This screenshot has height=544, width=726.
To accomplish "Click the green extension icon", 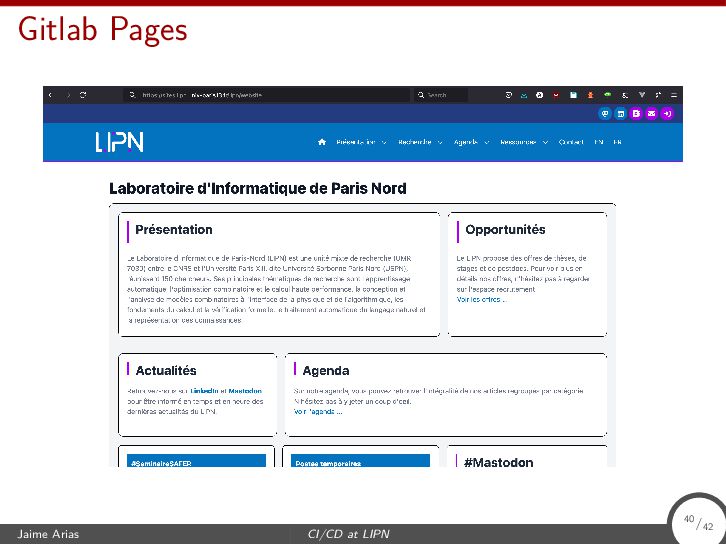I will tap(607, 94).
